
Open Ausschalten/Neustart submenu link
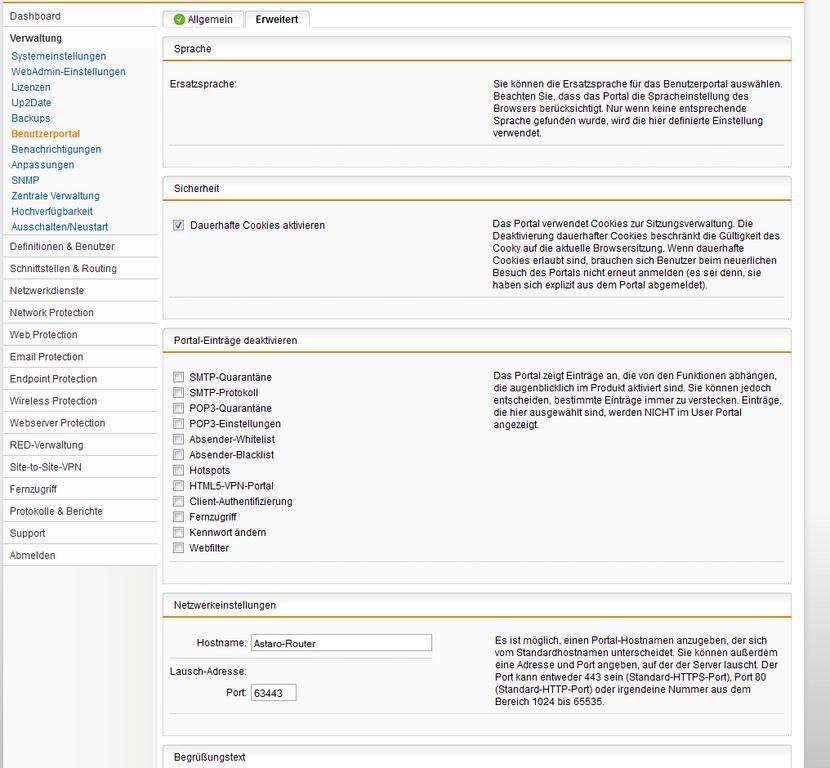[x=60, y=227]
